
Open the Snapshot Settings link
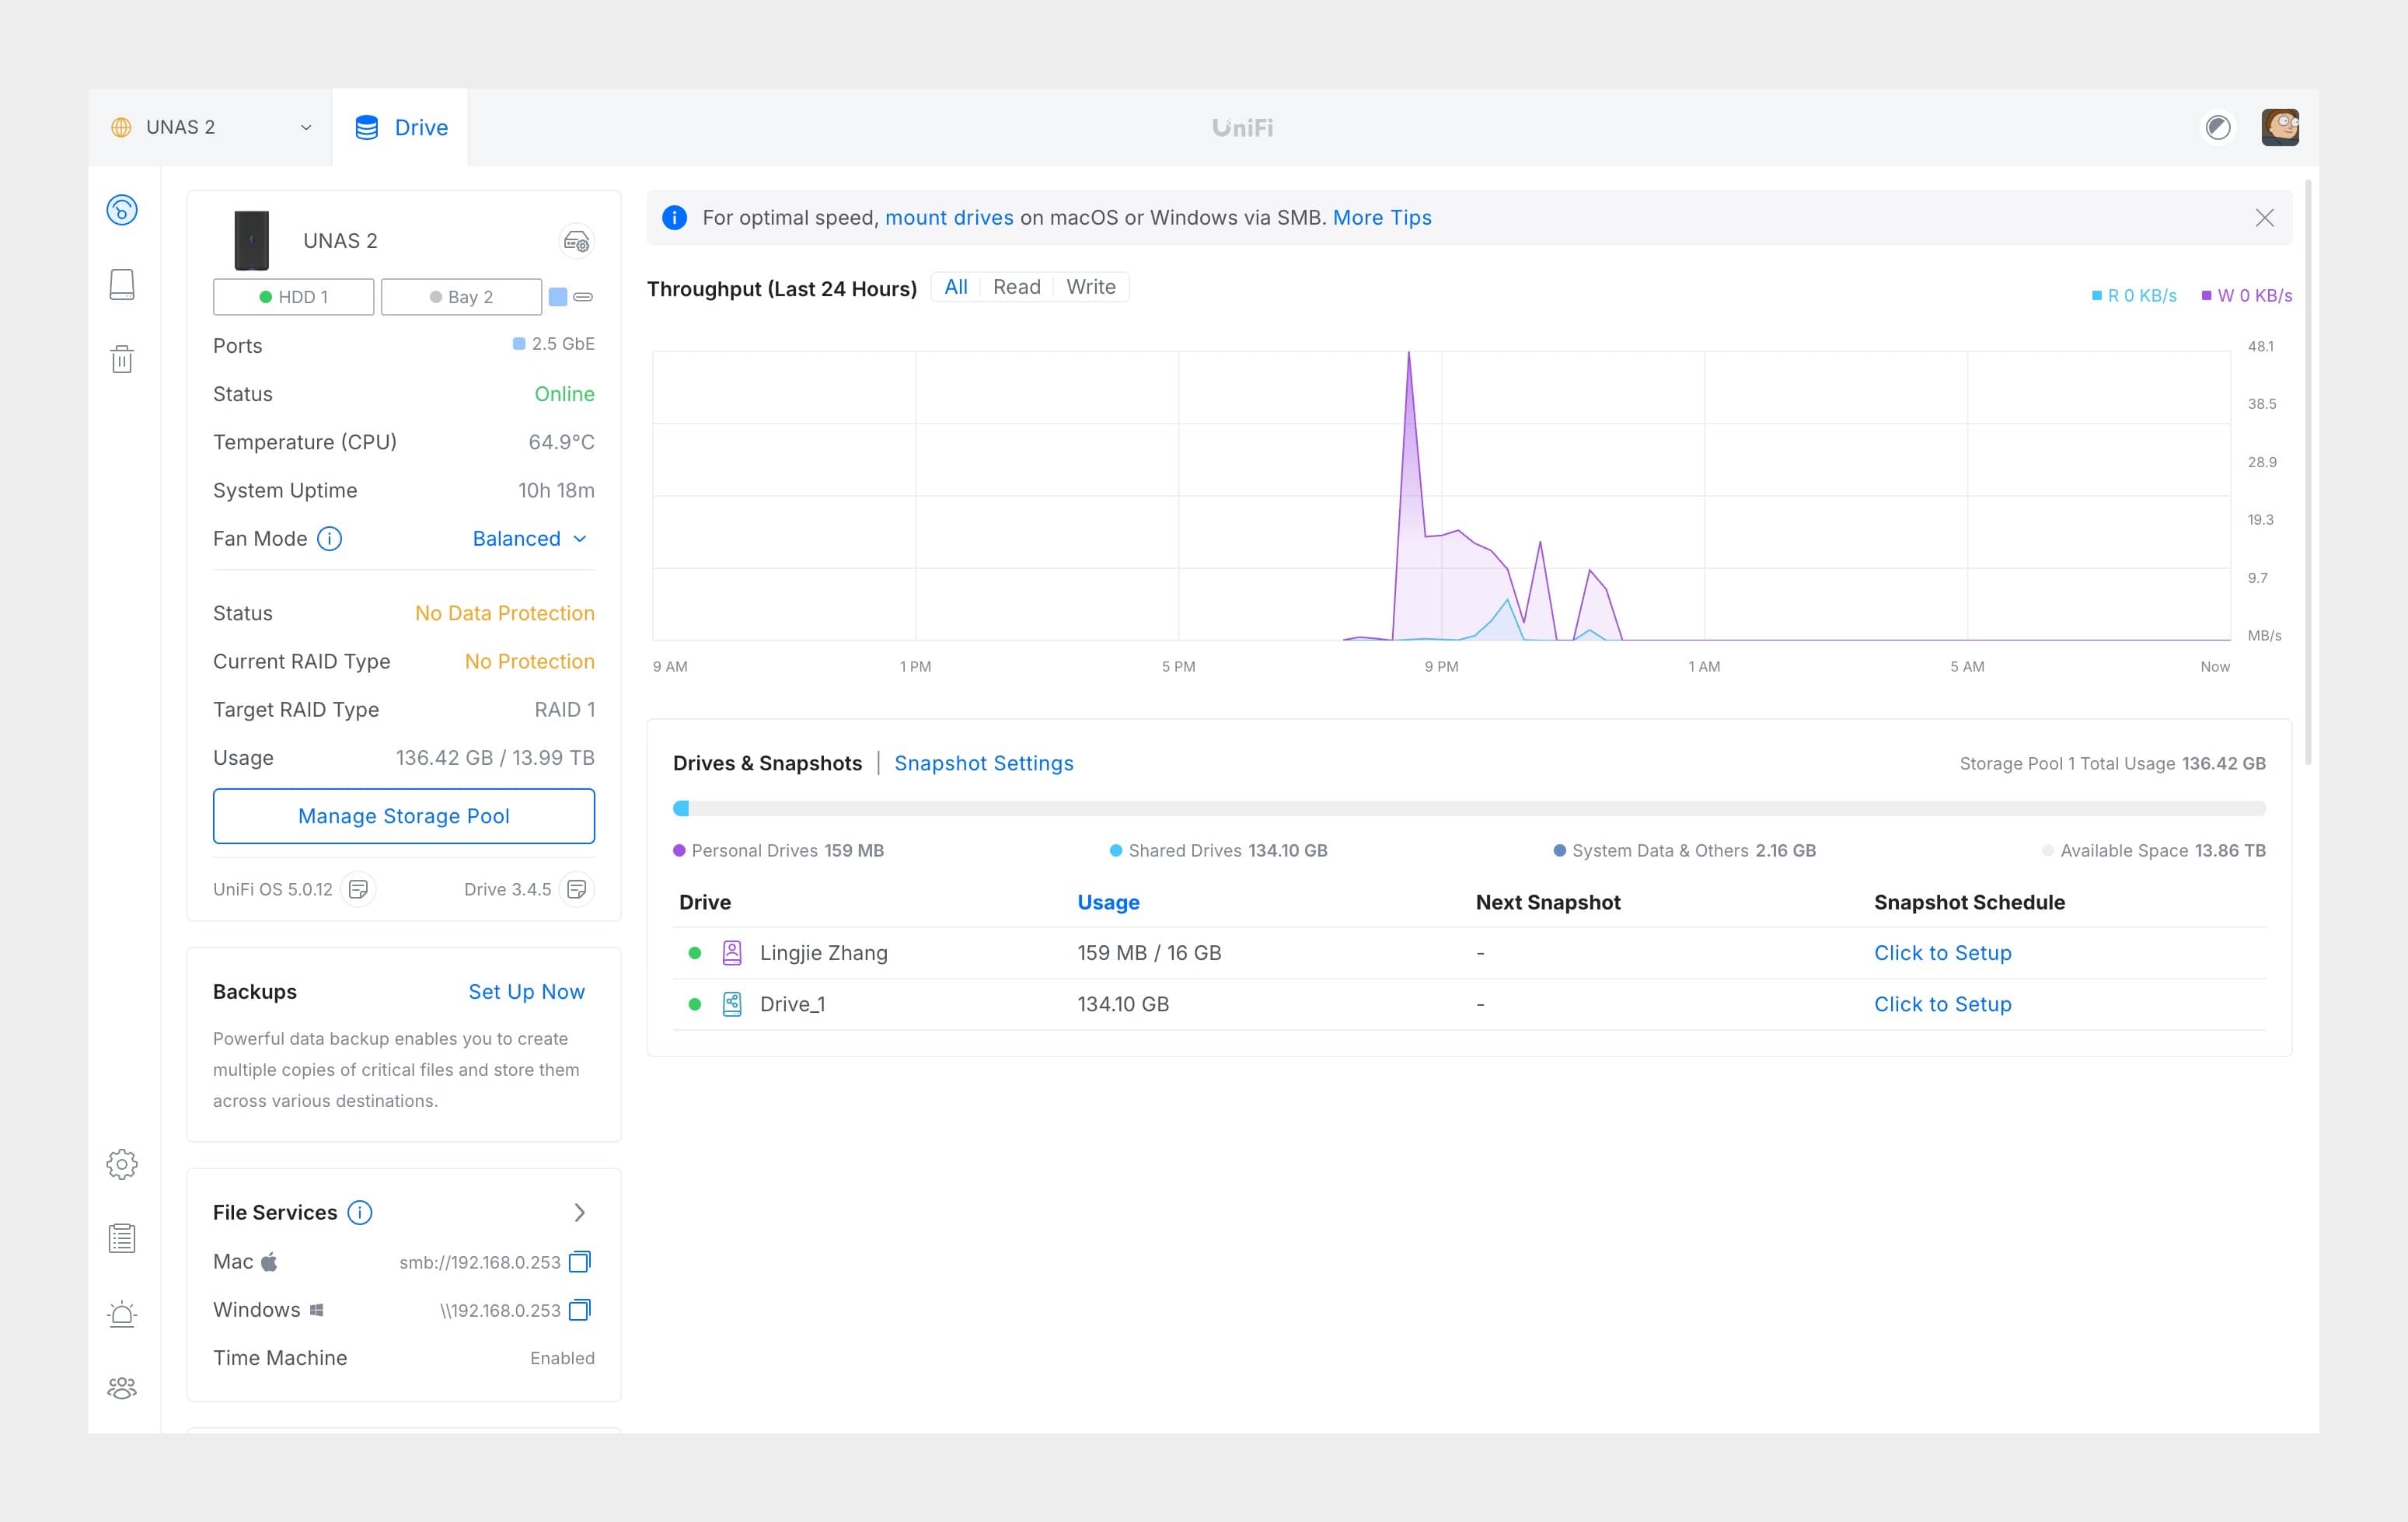tap(983, 763)
